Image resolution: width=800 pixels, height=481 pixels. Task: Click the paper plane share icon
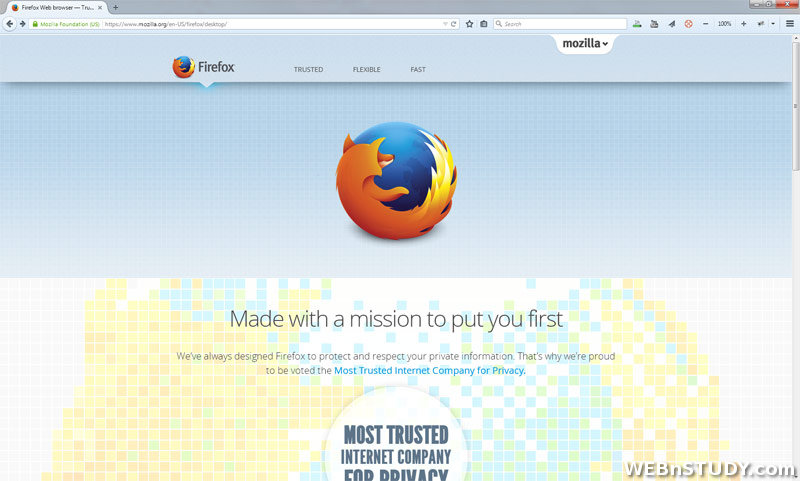point(671,24)
